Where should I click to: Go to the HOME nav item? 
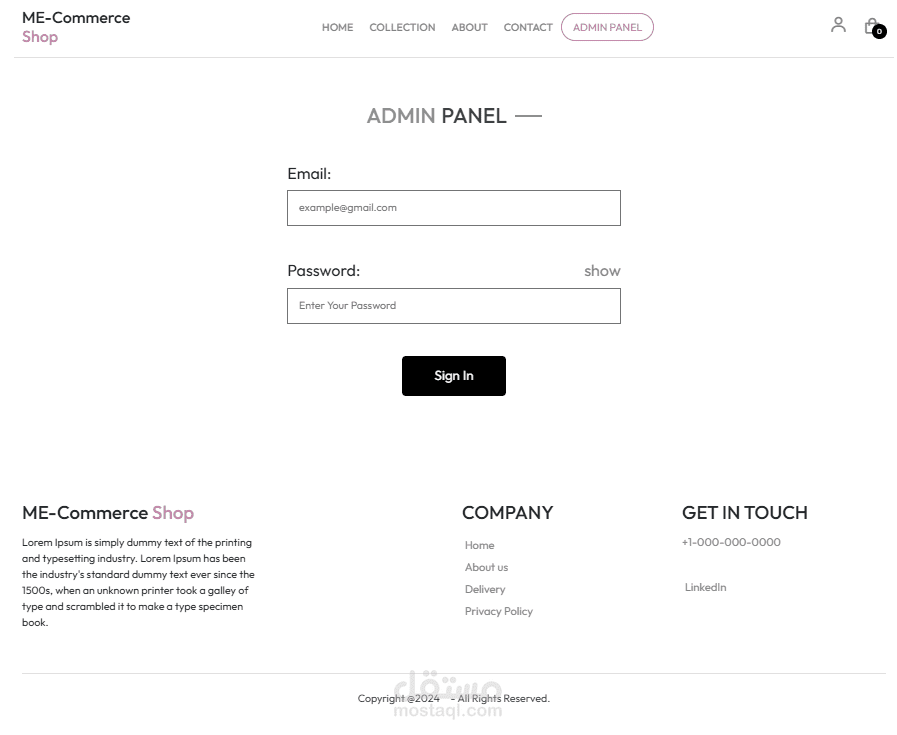pos(338,27)
